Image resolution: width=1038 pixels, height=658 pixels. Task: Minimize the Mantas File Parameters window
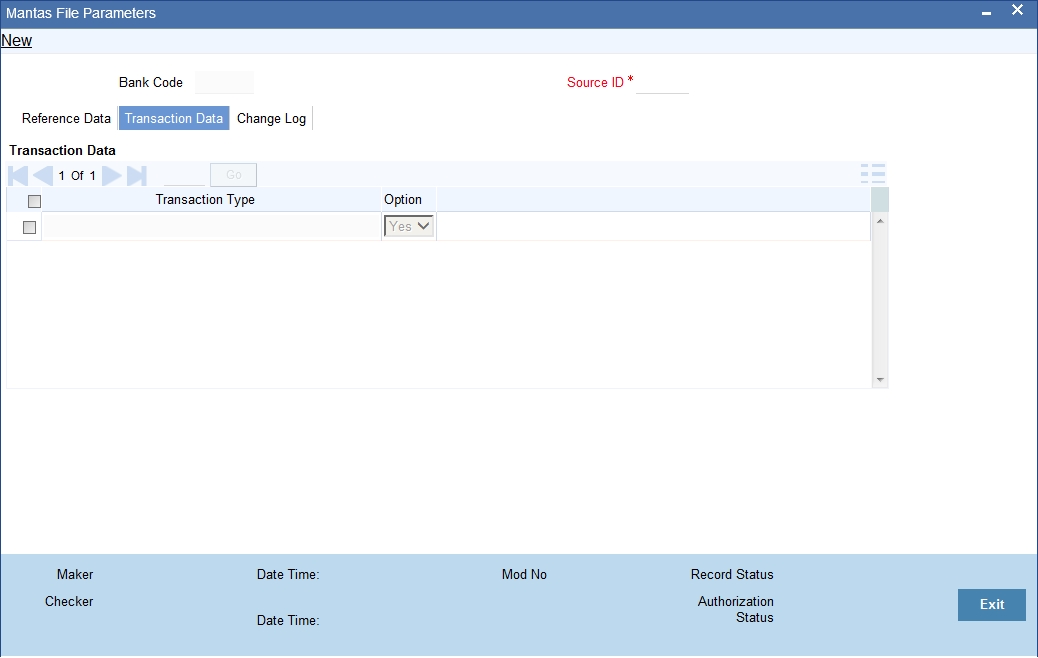[986, 13]
